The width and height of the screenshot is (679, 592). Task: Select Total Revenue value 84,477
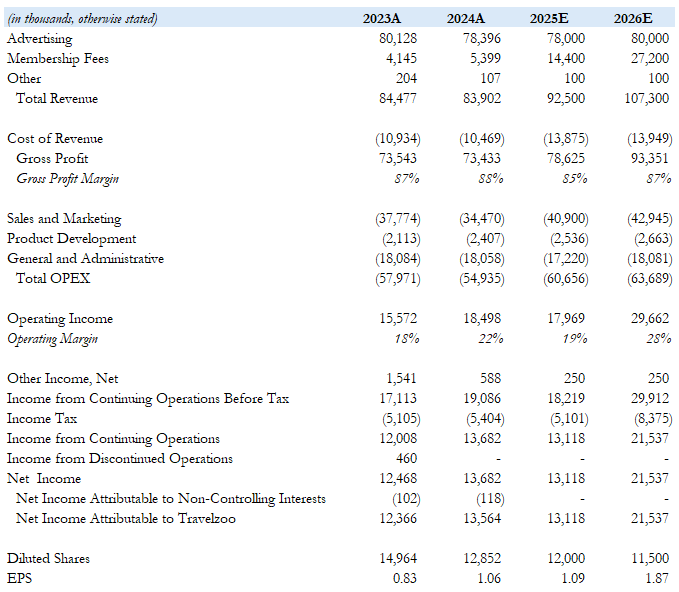tap(398, 99)
